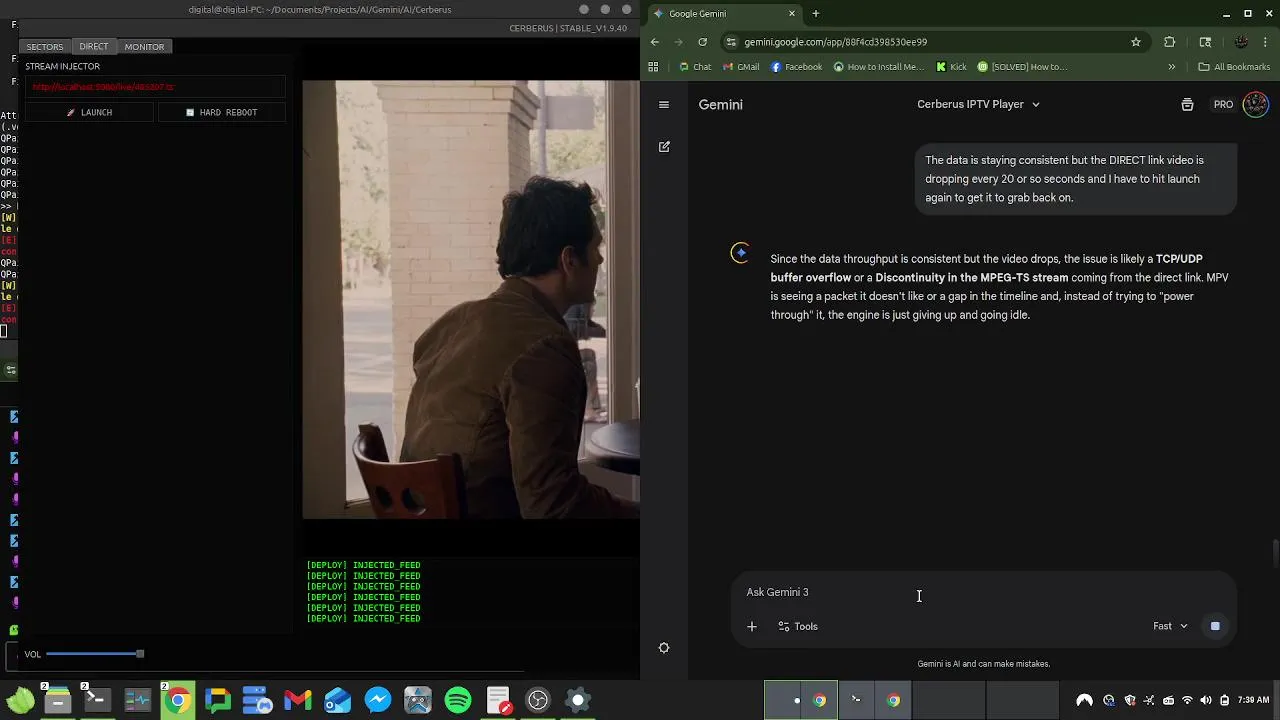Open the tray clock showing 7:39 AM

tap(1253, 700)
